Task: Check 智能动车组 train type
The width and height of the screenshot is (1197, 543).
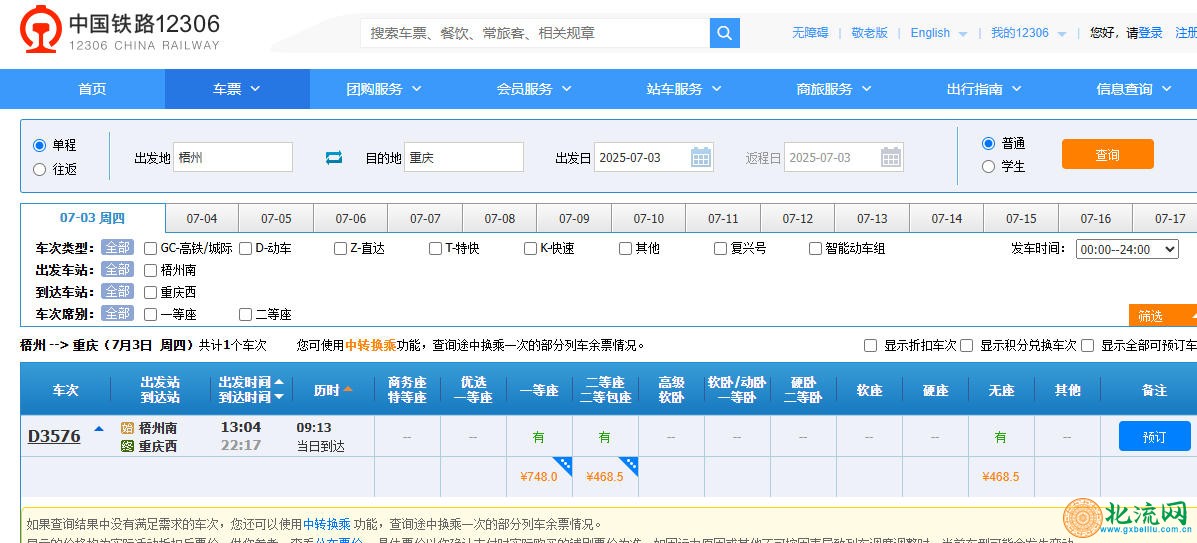Action: (x=815, y=248)
